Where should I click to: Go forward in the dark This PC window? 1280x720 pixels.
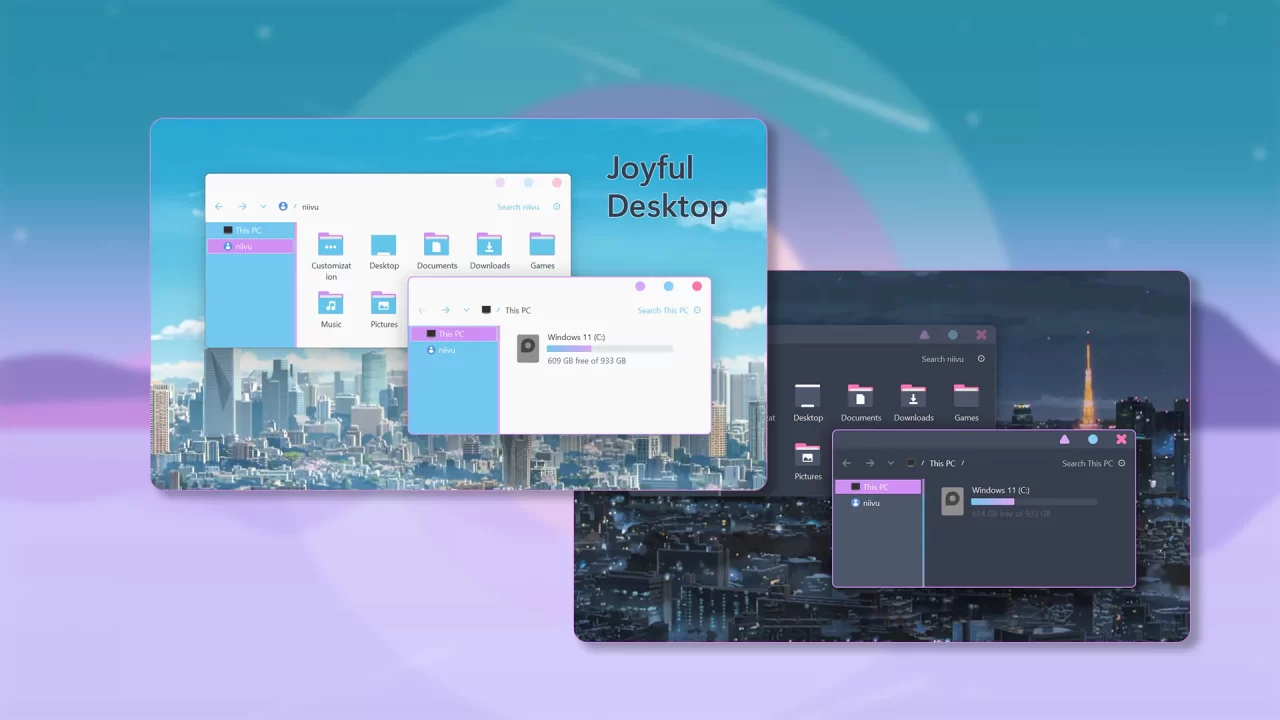click(870, 463)
